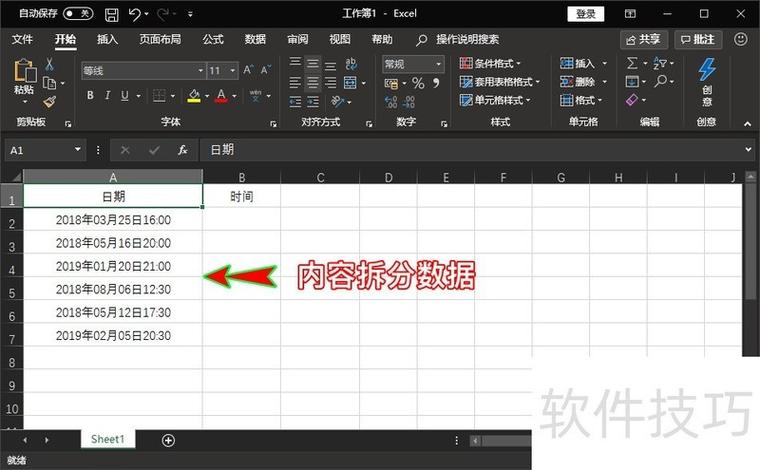Click the Comma Style icon

tap(436, 83)
